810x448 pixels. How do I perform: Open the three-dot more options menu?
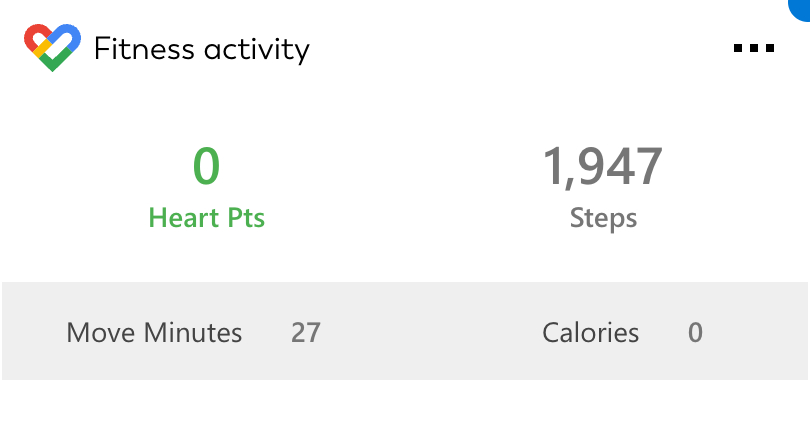click(x=754, y=48)
